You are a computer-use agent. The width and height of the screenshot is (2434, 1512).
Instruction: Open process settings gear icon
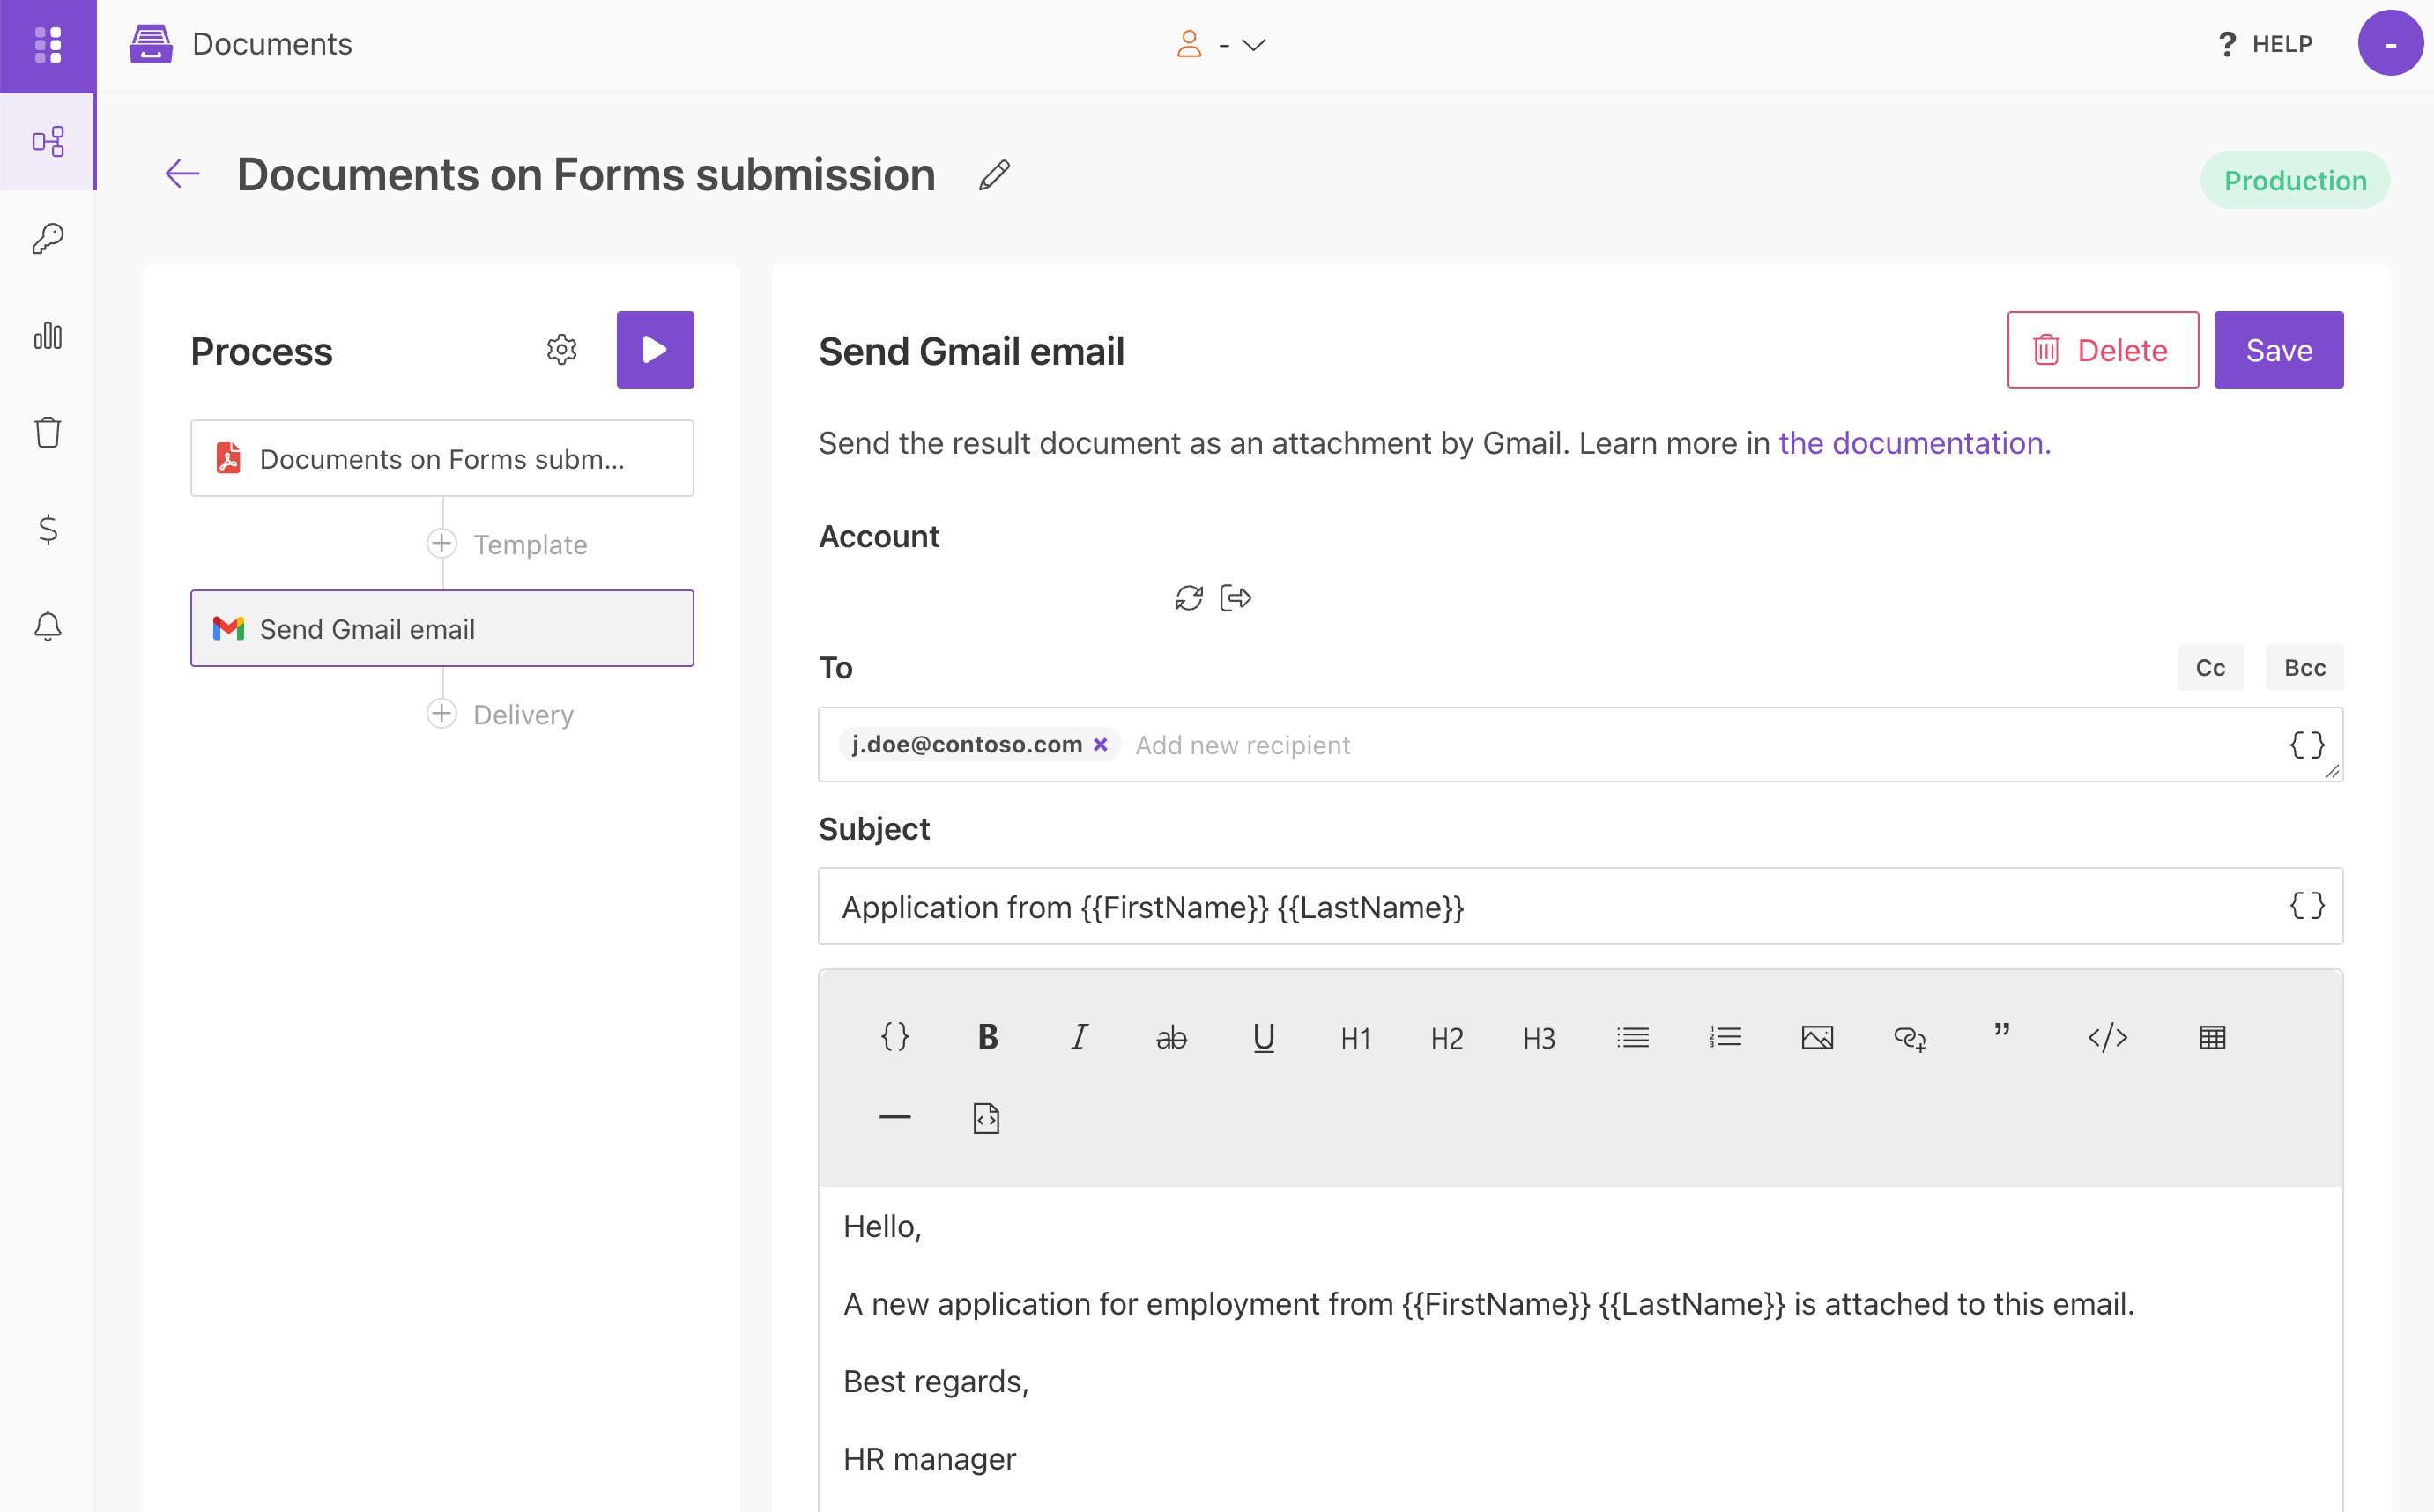pyautogui.click(x=562, y=350)
